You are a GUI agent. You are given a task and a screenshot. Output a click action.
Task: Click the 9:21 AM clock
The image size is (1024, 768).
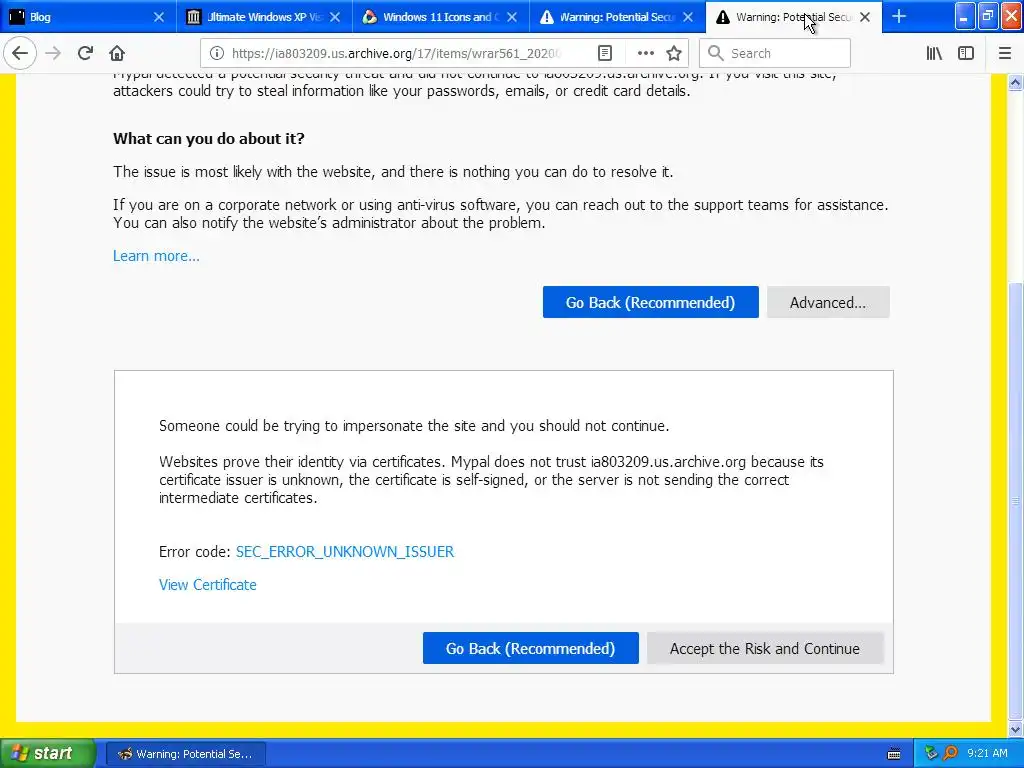[x=987, y=754]
